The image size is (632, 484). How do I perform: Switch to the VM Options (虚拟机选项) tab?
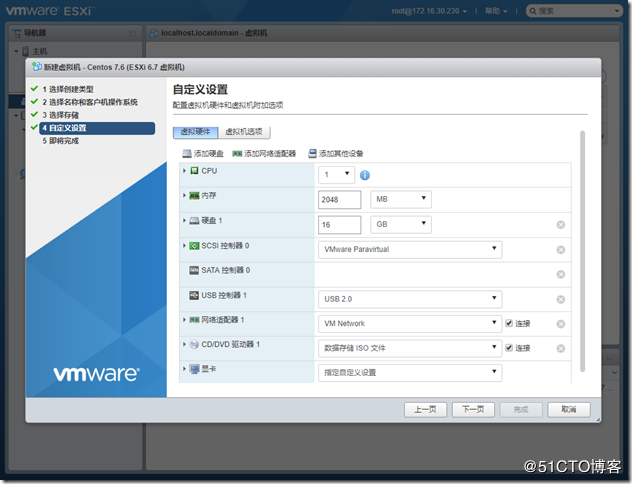tap(244, 132)
